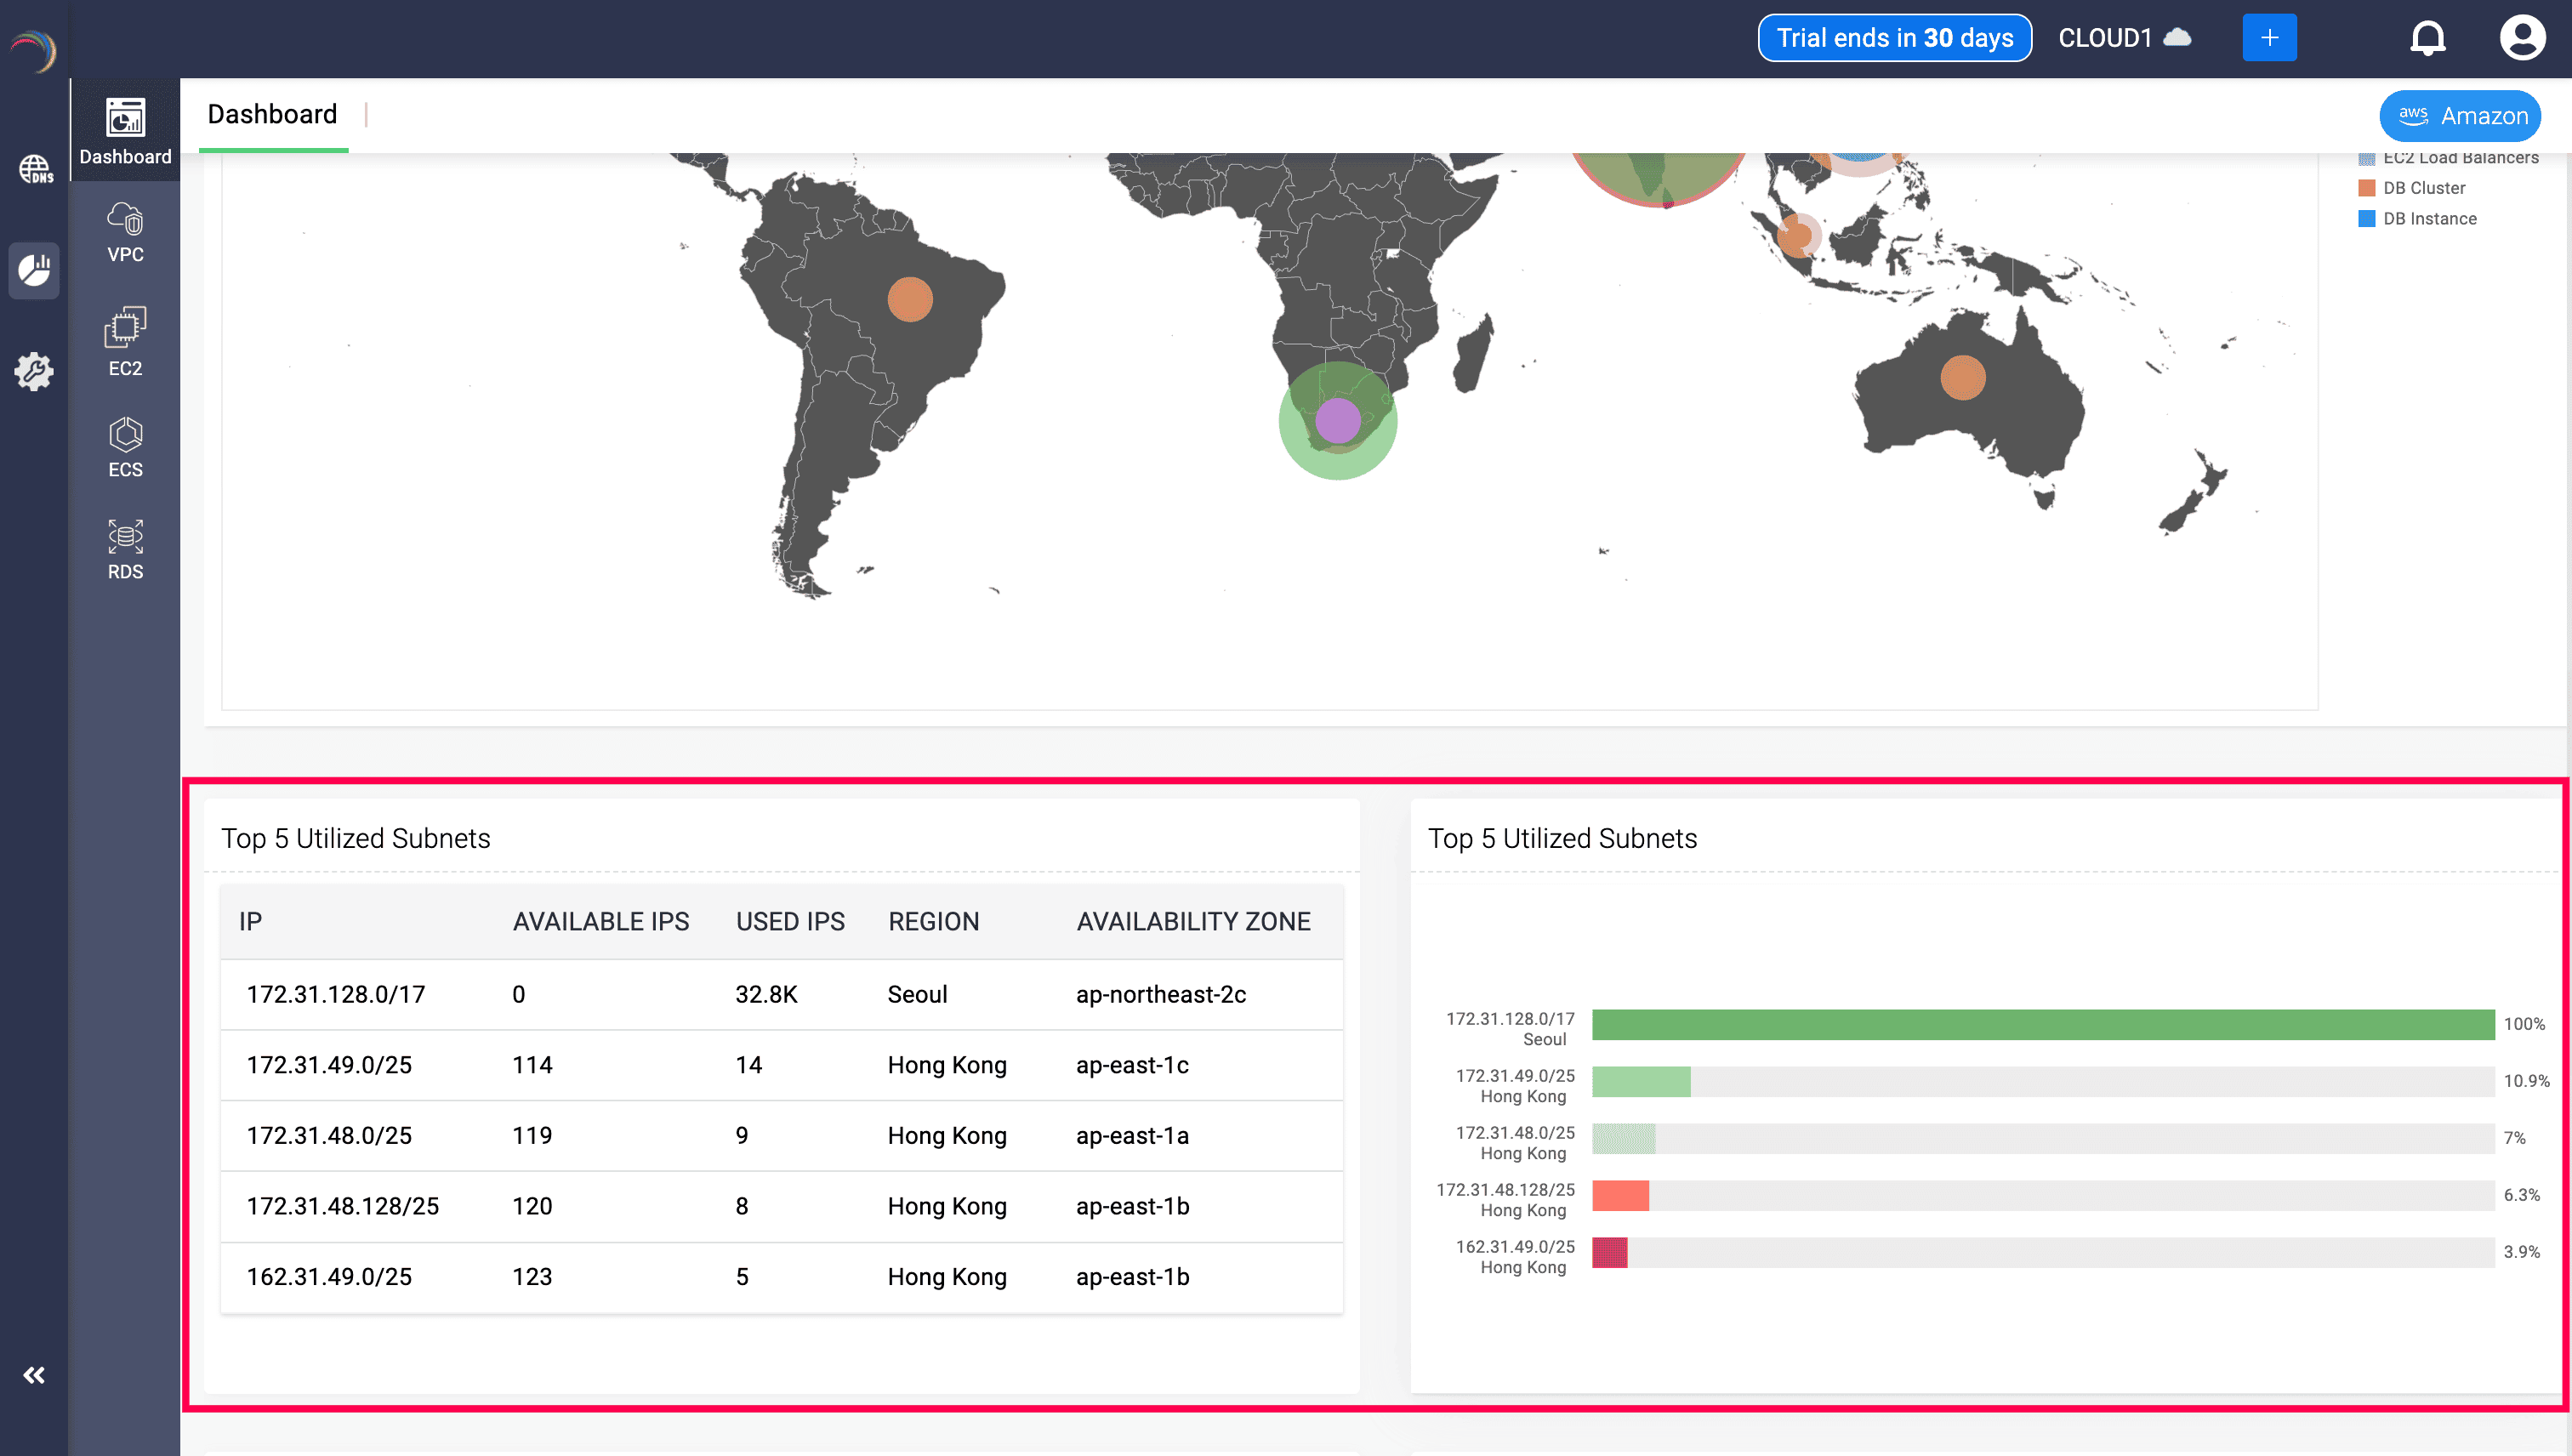Screen dimensions: 2572x1456
Task: Open the CLOUD1 cloud selector
Action: click(2125, 38)
